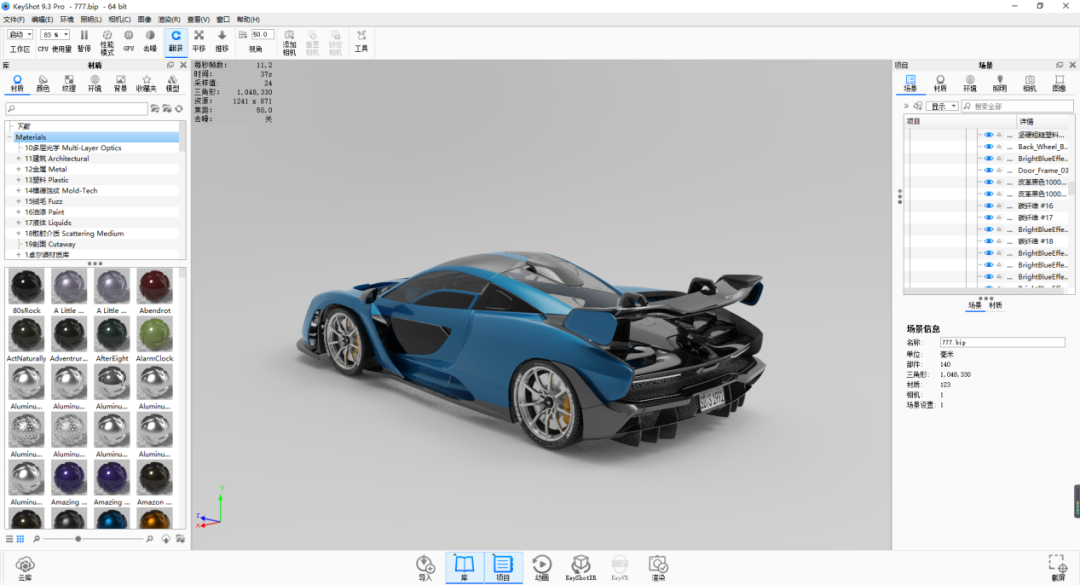The width and height of the screenshot is (1080, 585).
Task: Switch library thumbnails to grid view
Action: [x=21, y=539]
